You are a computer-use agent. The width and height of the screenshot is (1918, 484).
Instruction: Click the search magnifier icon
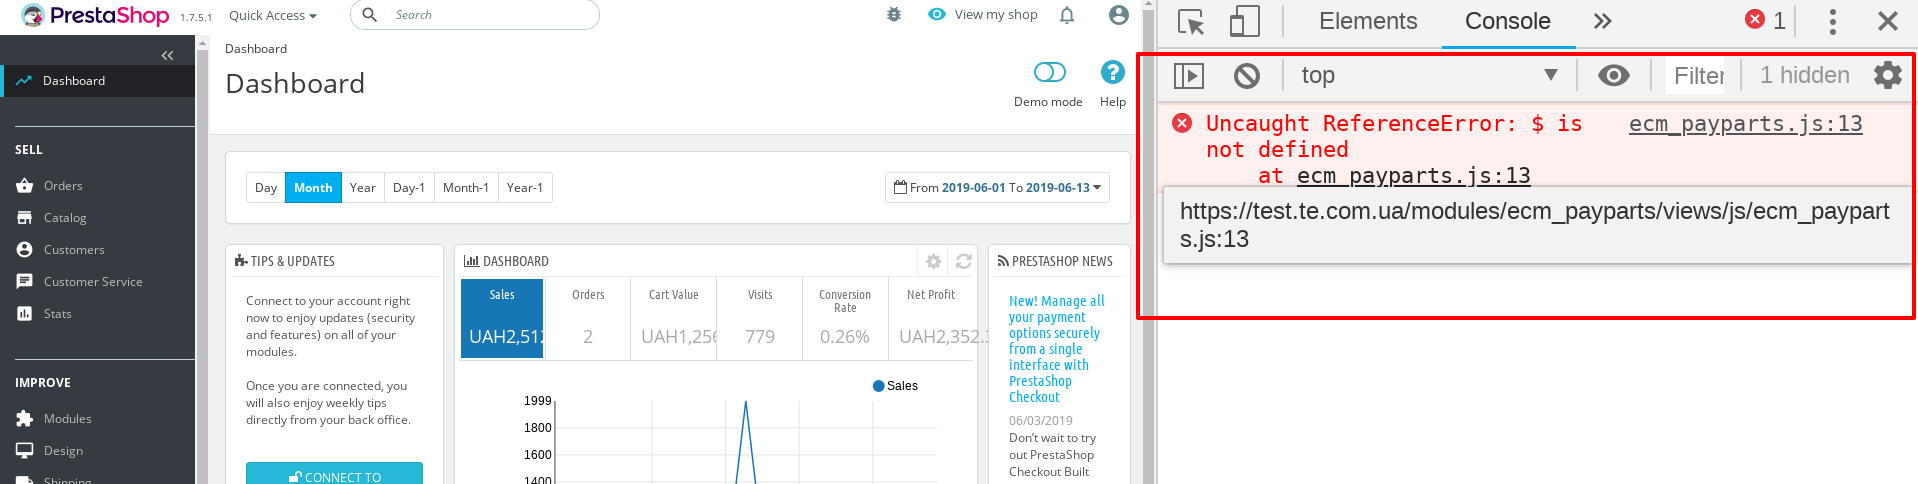click(369, 14)
